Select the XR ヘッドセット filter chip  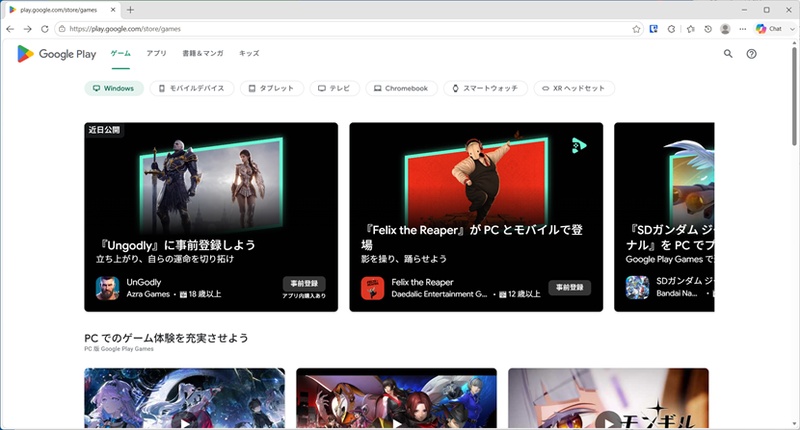[x=574, y=88]
